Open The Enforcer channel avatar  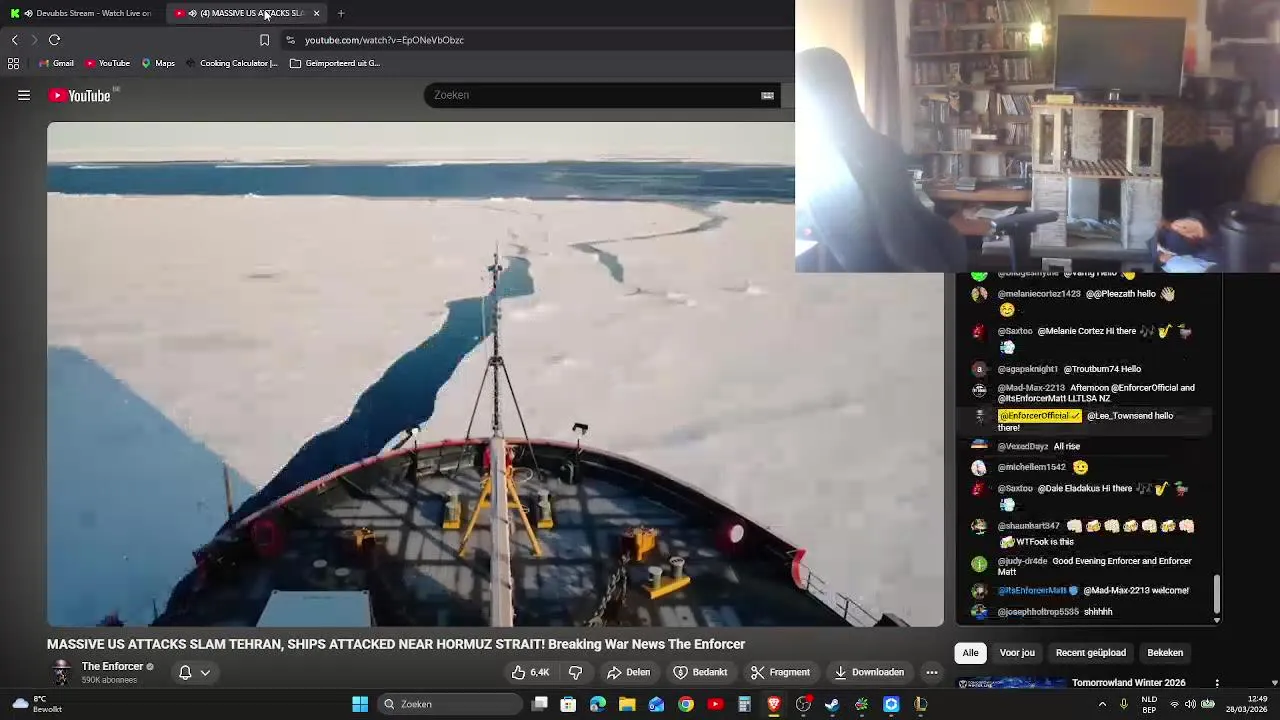pos(62,672)
